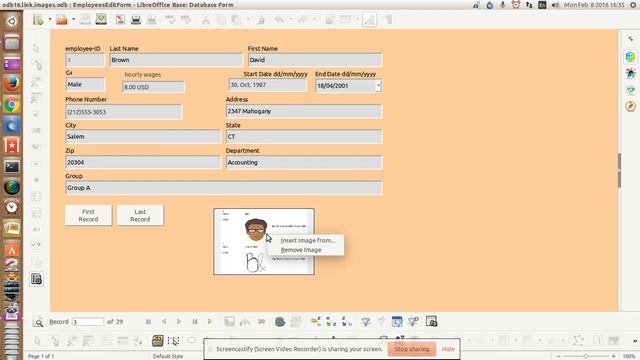Open the End Date dropdown arrow
Viewport: 640px width, 360px height.
tap(378, 86)
